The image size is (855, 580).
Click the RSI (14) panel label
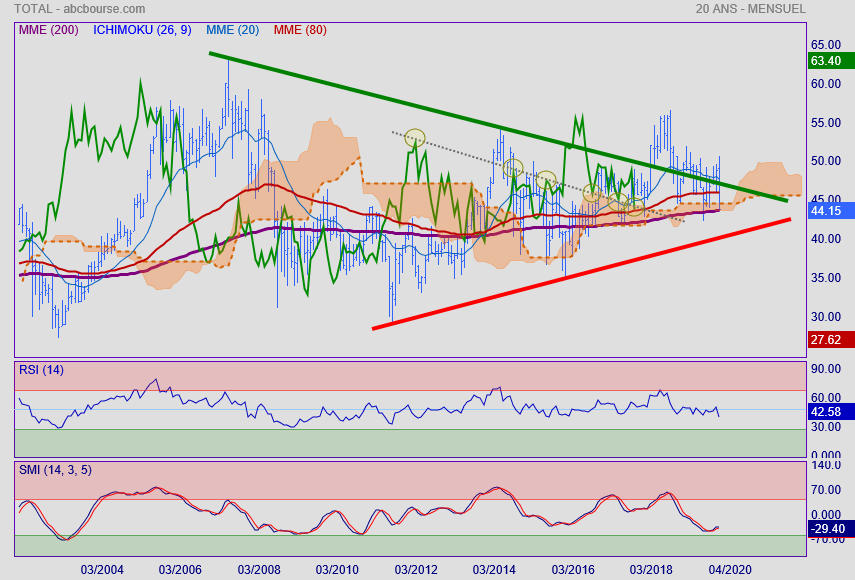click(41, 370)
